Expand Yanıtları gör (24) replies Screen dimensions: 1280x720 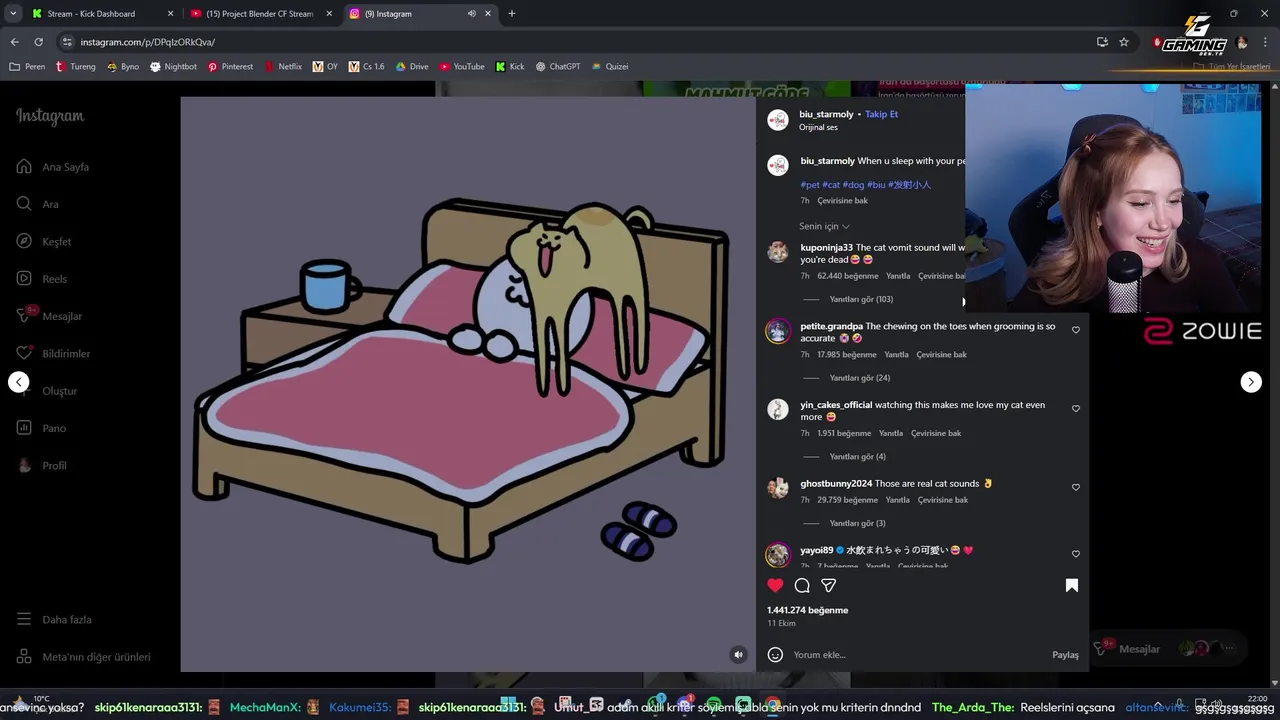860,378
